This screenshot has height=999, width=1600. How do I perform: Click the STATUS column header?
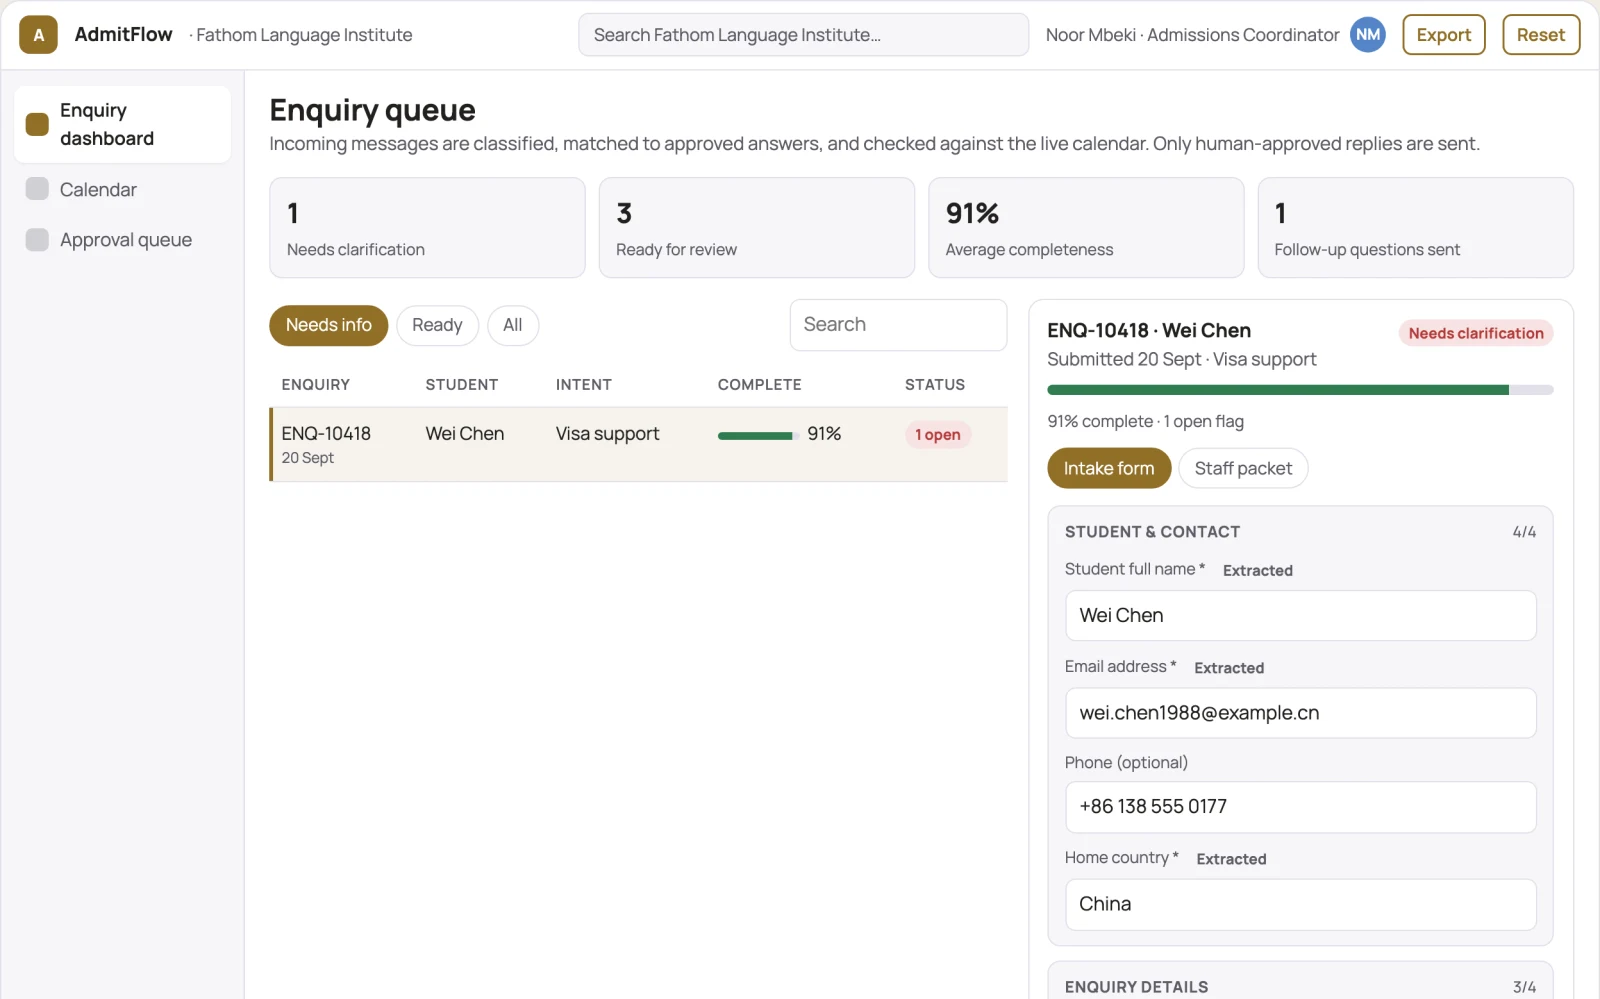coord(935,385)
